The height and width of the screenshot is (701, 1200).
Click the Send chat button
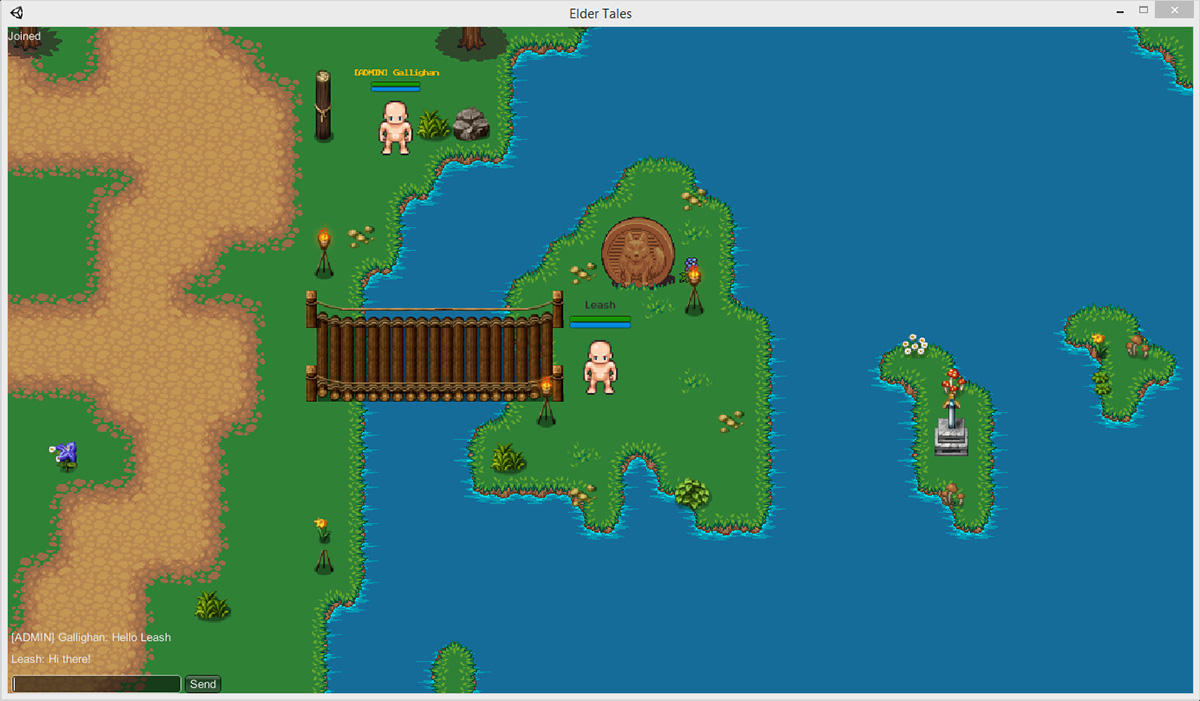click(203, 684)
